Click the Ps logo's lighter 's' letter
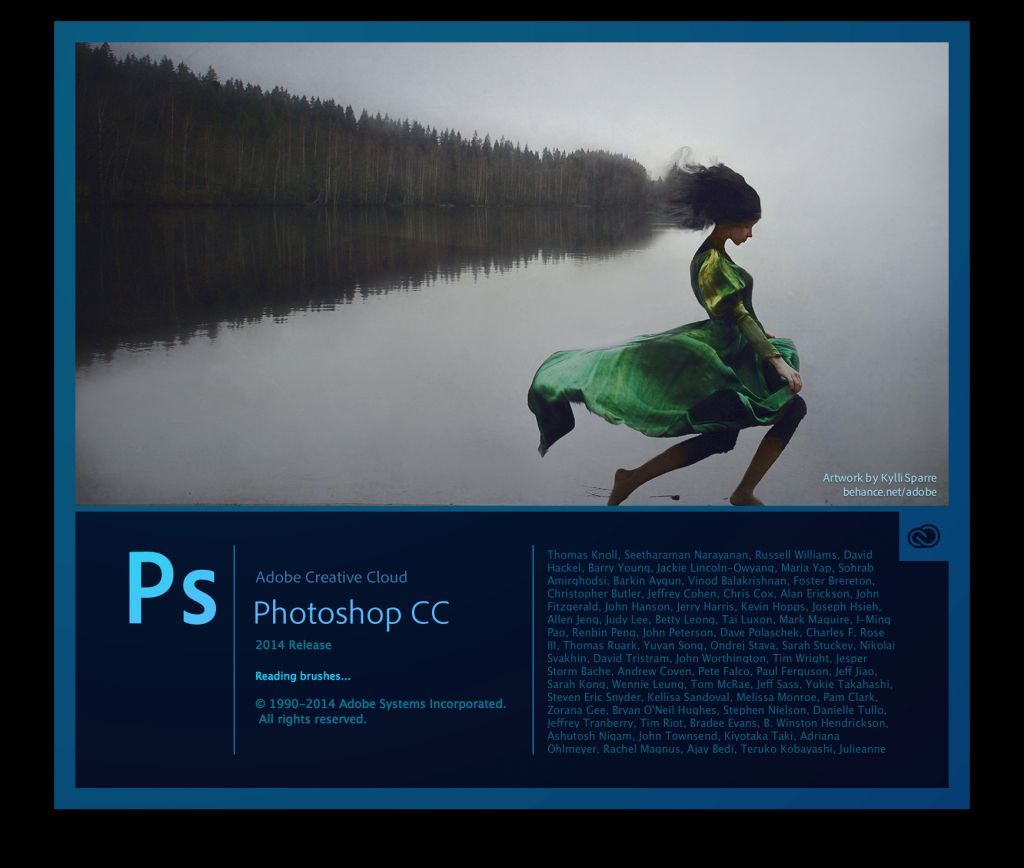This screenshot has height=868, width=1024. 197,598
